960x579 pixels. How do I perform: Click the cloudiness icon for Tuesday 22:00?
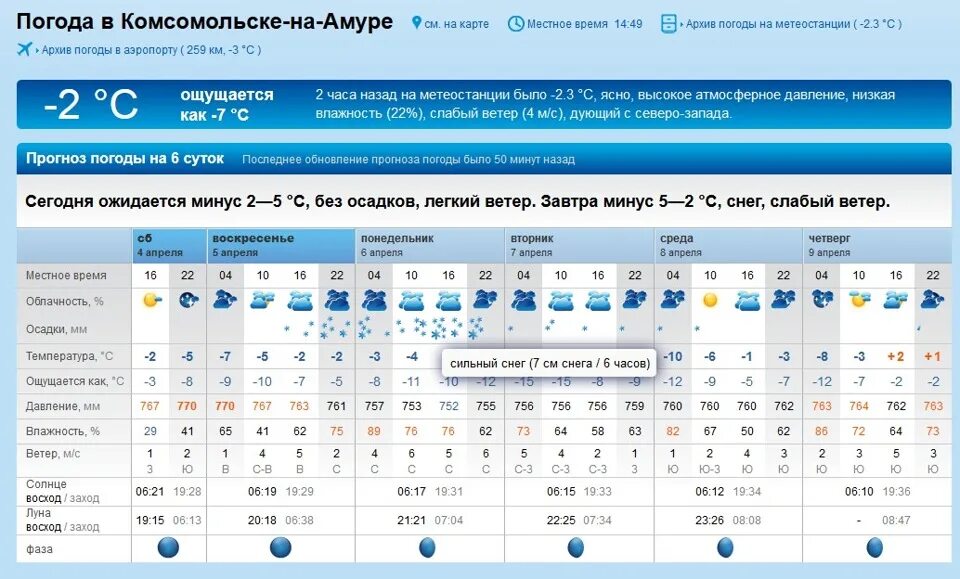[635, 300]
